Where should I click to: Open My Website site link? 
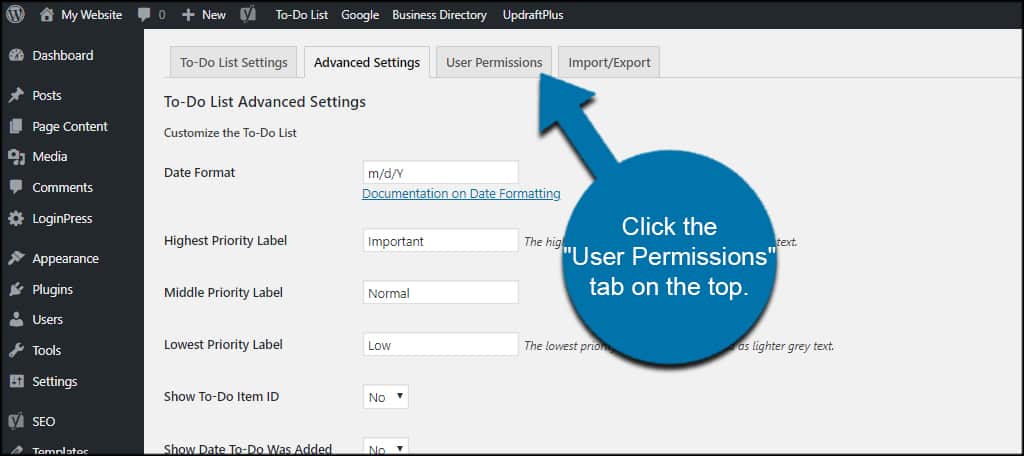pos(91,14)
